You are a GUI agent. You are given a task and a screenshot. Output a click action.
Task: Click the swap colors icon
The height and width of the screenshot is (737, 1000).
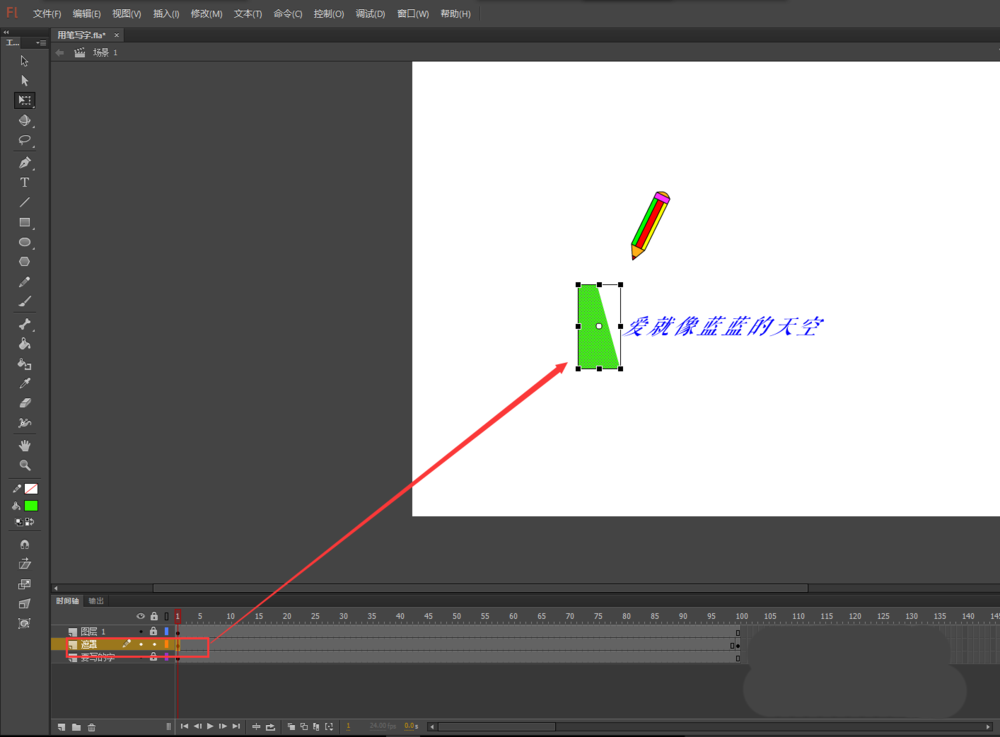point(29,522)
